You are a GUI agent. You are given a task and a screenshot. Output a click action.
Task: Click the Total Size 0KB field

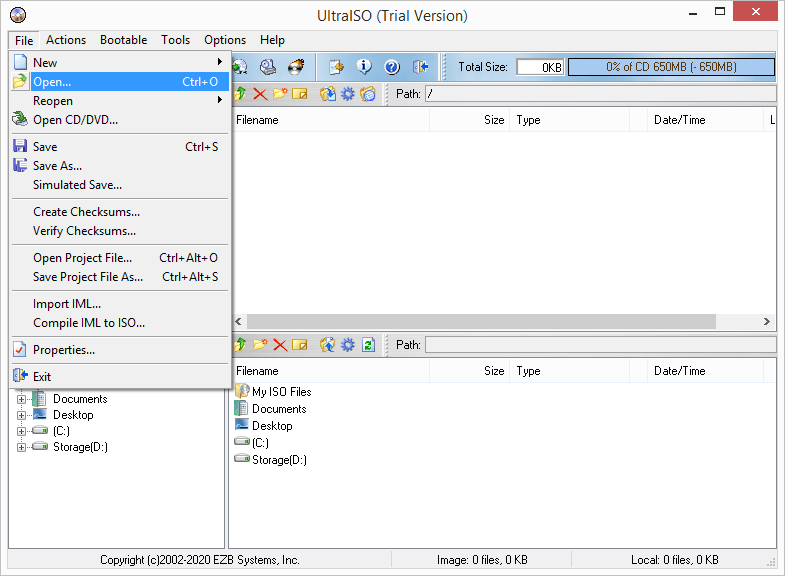pos(540,67)
